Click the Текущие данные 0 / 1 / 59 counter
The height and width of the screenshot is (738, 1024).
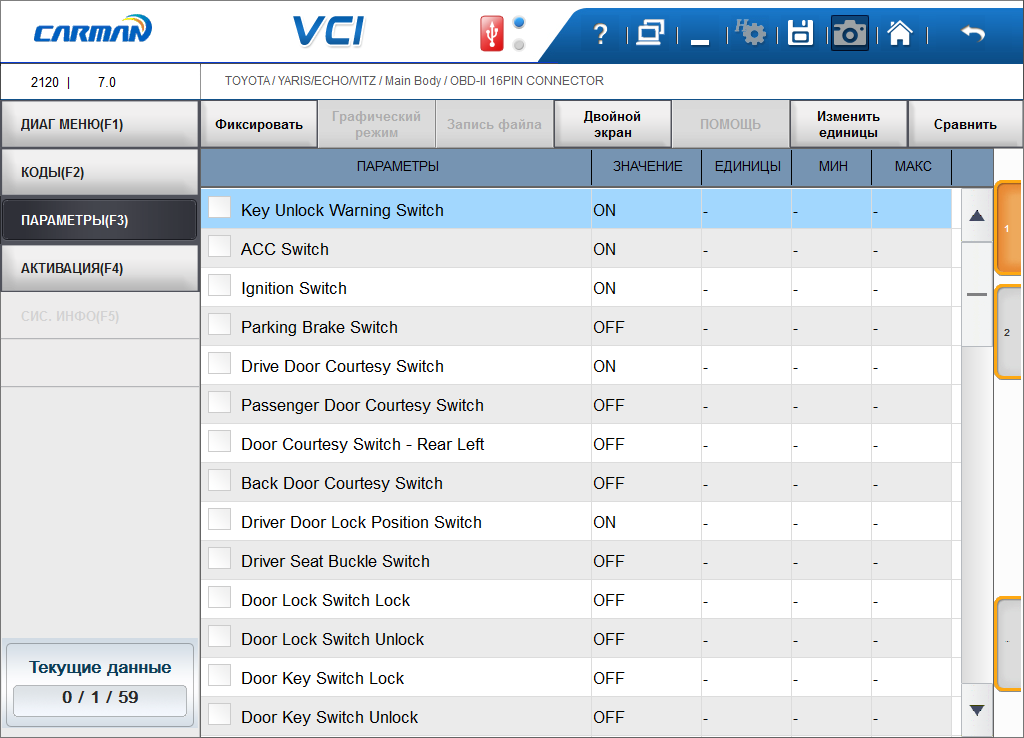click(x=100, y=684)
